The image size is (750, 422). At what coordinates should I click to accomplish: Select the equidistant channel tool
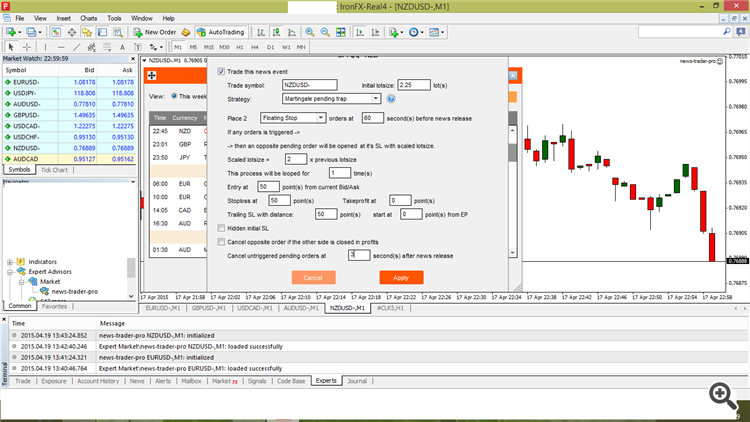(91, 47)
